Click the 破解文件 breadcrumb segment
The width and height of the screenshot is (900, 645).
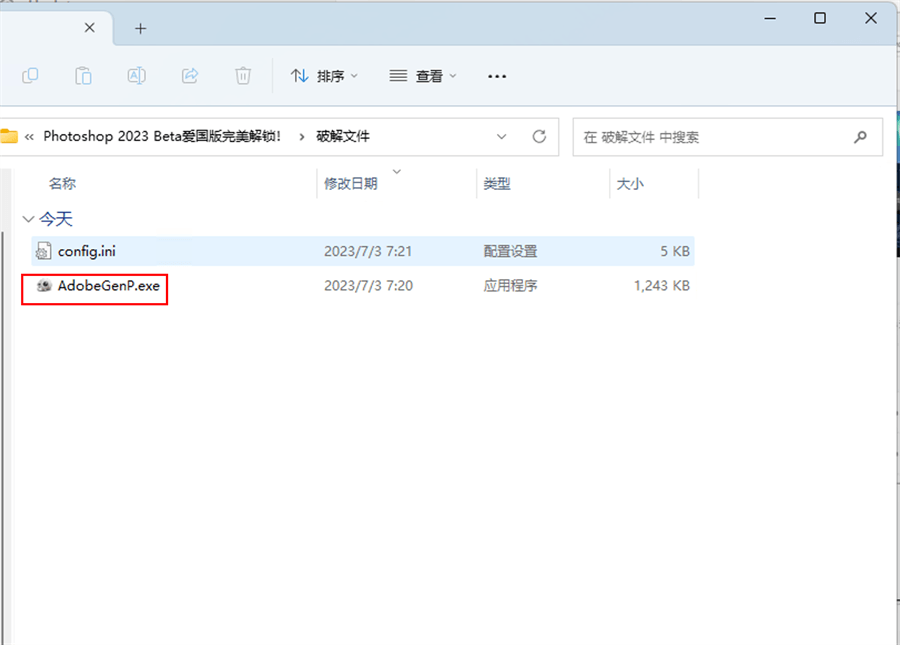pyautogui.click(x=343, y=136)
